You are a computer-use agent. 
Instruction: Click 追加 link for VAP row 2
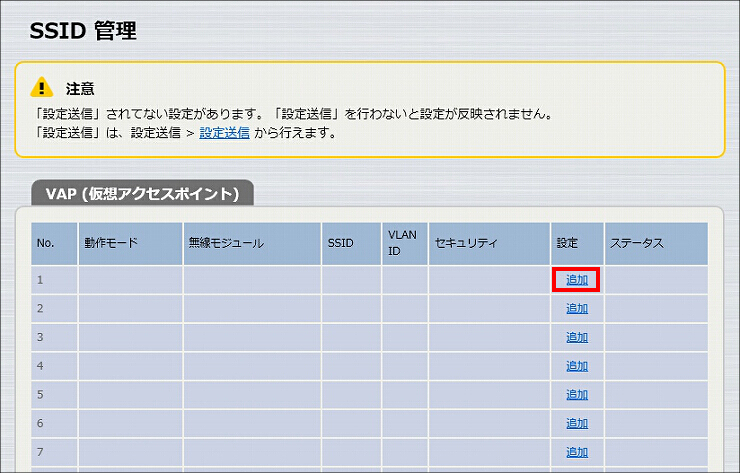pyautogui.click(x=577, y=309)
